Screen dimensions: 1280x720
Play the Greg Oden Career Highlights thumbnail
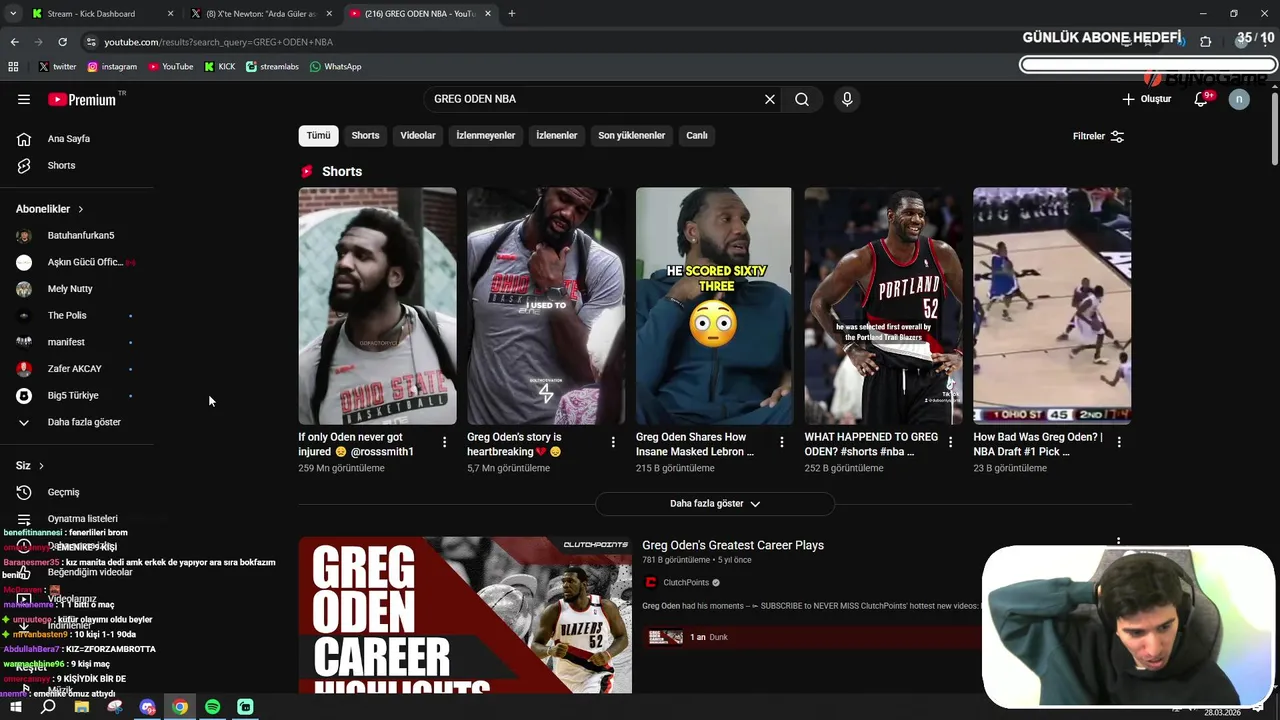click(x=465, y=615)
